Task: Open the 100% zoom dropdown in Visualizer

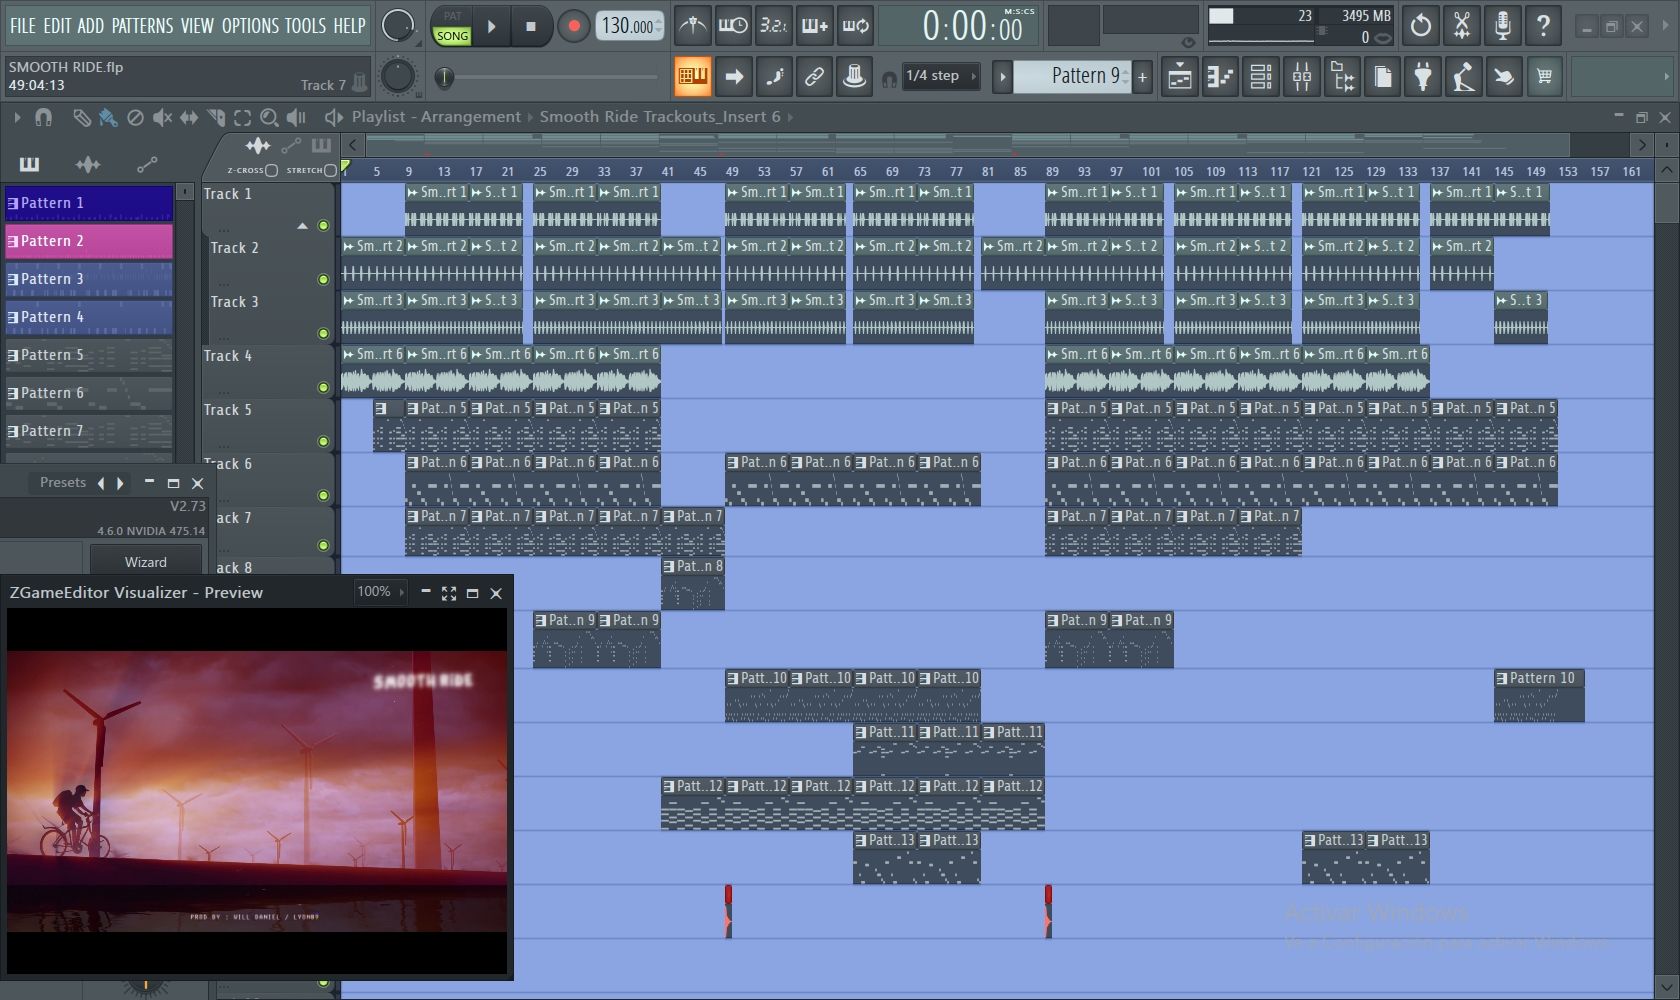Action: (380, 592)
